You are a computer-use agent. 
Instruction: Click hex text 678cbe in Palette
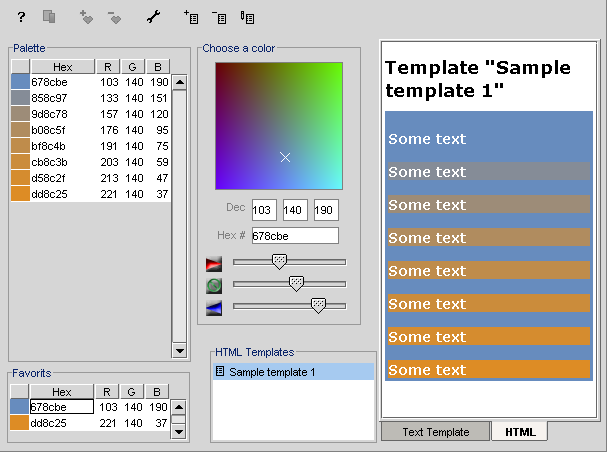click(x=49, y=82)
